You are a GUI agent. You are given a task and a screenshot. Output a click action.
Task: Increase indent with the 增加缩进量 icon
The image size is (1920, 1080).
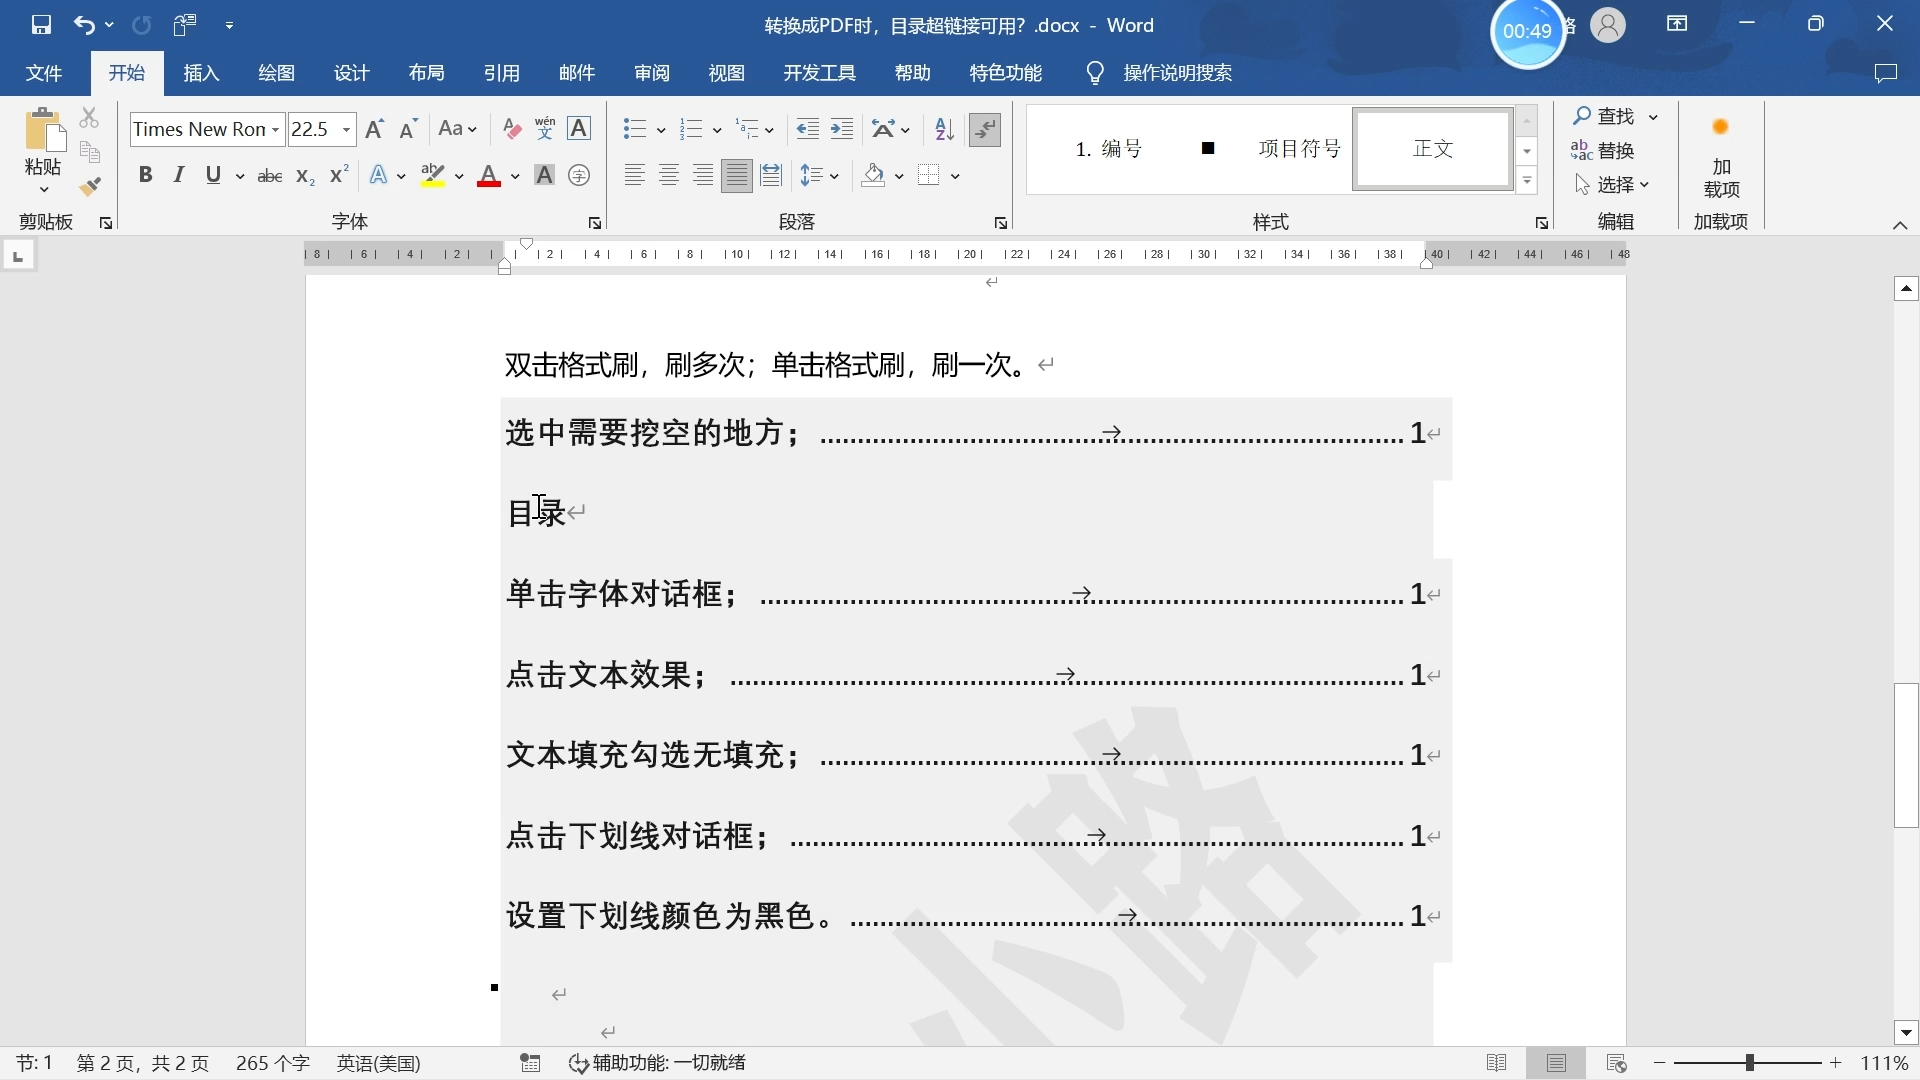841,129
